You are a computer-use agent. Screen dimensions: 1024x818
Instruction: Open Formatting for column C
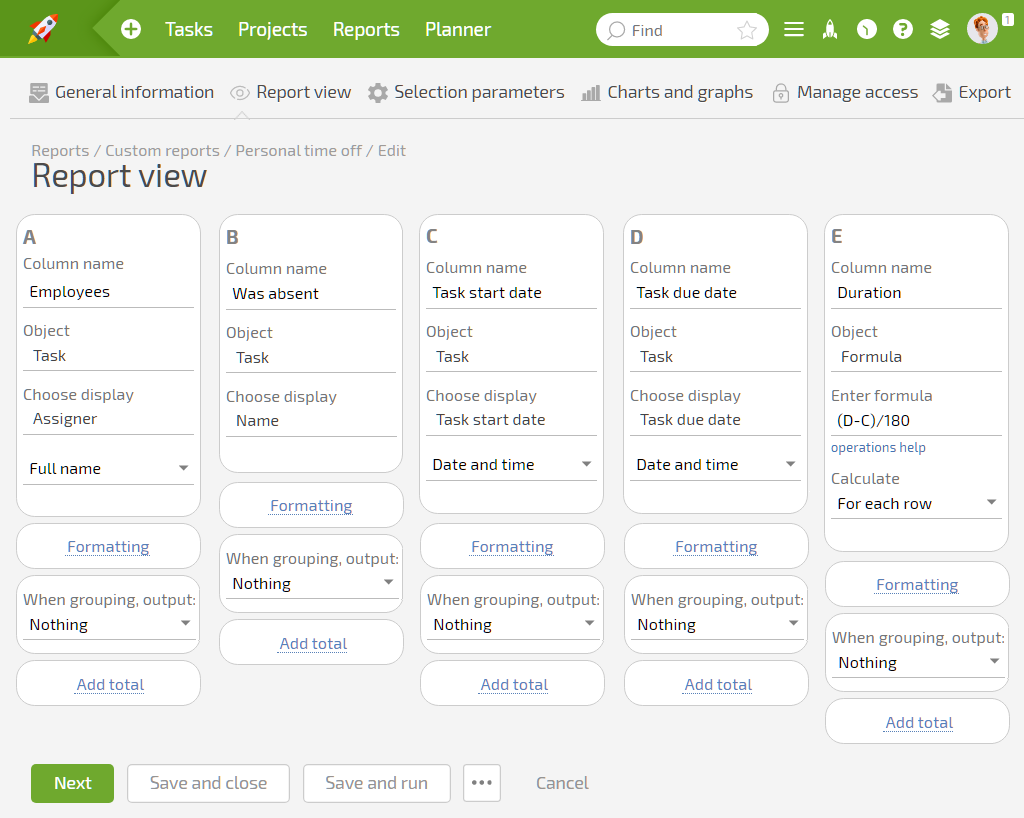(513, 546)
